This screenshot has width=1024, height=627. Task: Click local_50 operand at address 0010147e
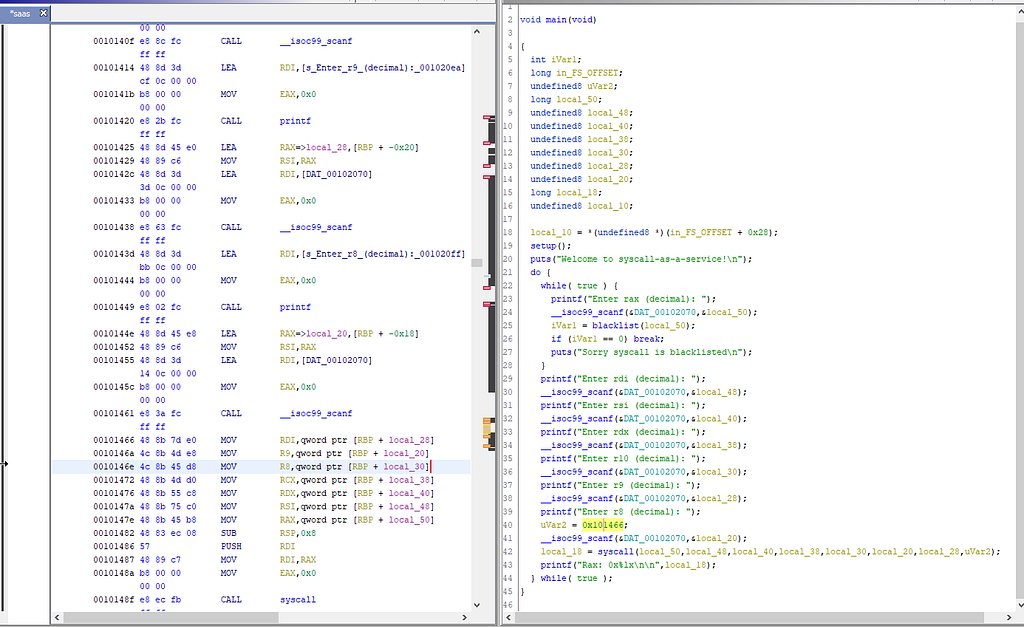coord(409,520)
